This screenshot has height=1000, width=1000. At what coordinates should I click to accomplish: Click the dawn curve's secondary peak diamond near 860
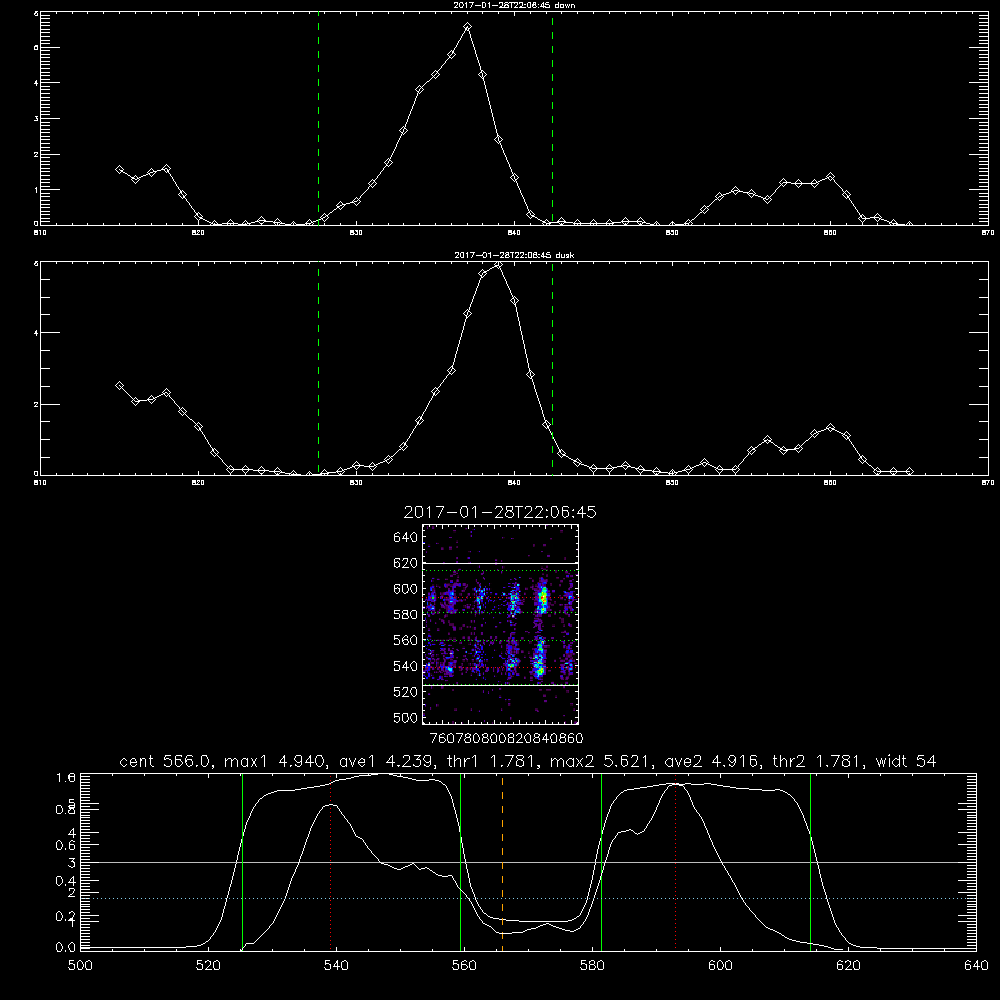(830, 176)
